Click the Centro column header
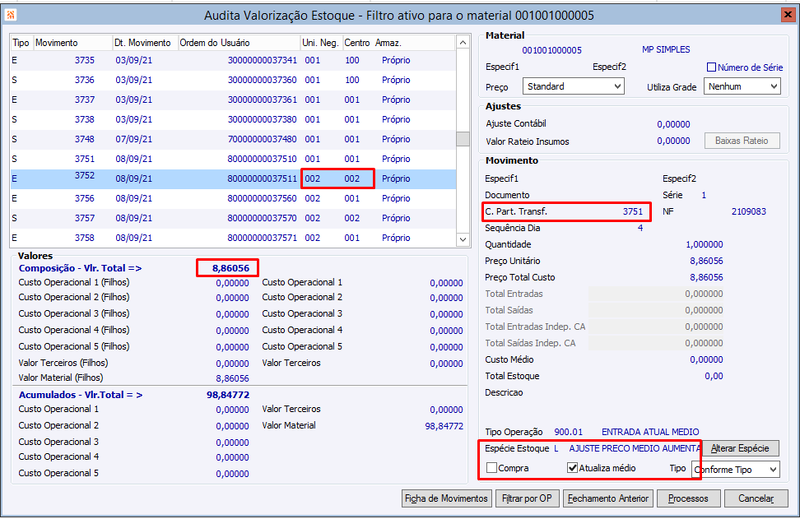Screen dimensions: 800x519 (357, 43)
